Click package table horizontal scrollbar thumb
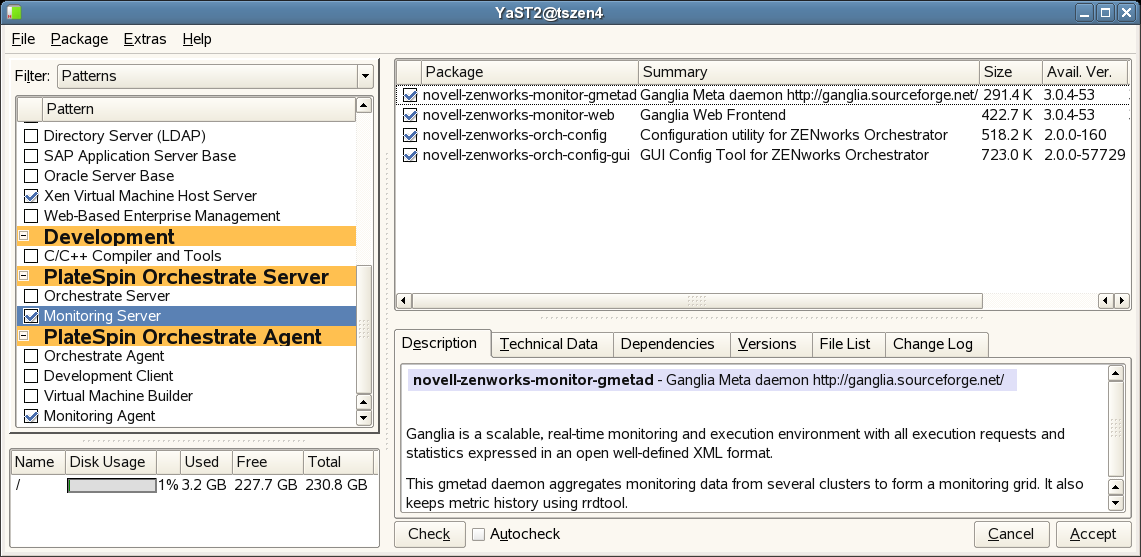 697,301
